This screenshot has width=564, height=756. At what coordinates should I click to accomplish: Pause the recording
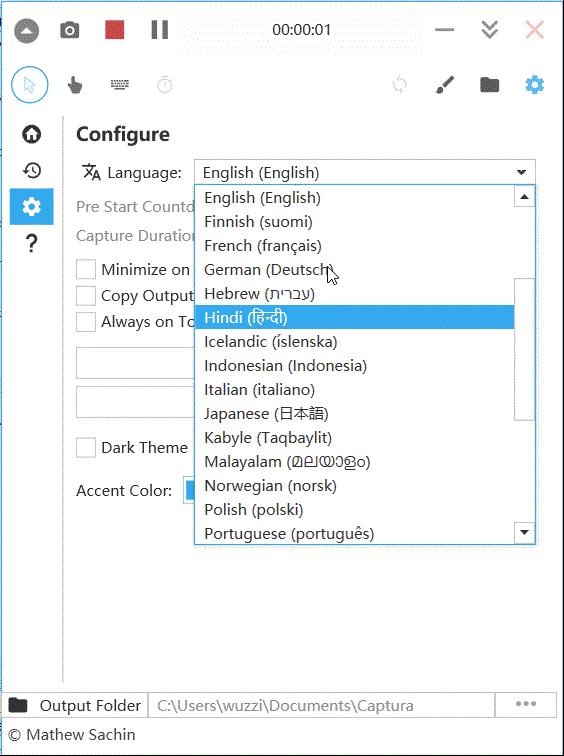[160, 30]
